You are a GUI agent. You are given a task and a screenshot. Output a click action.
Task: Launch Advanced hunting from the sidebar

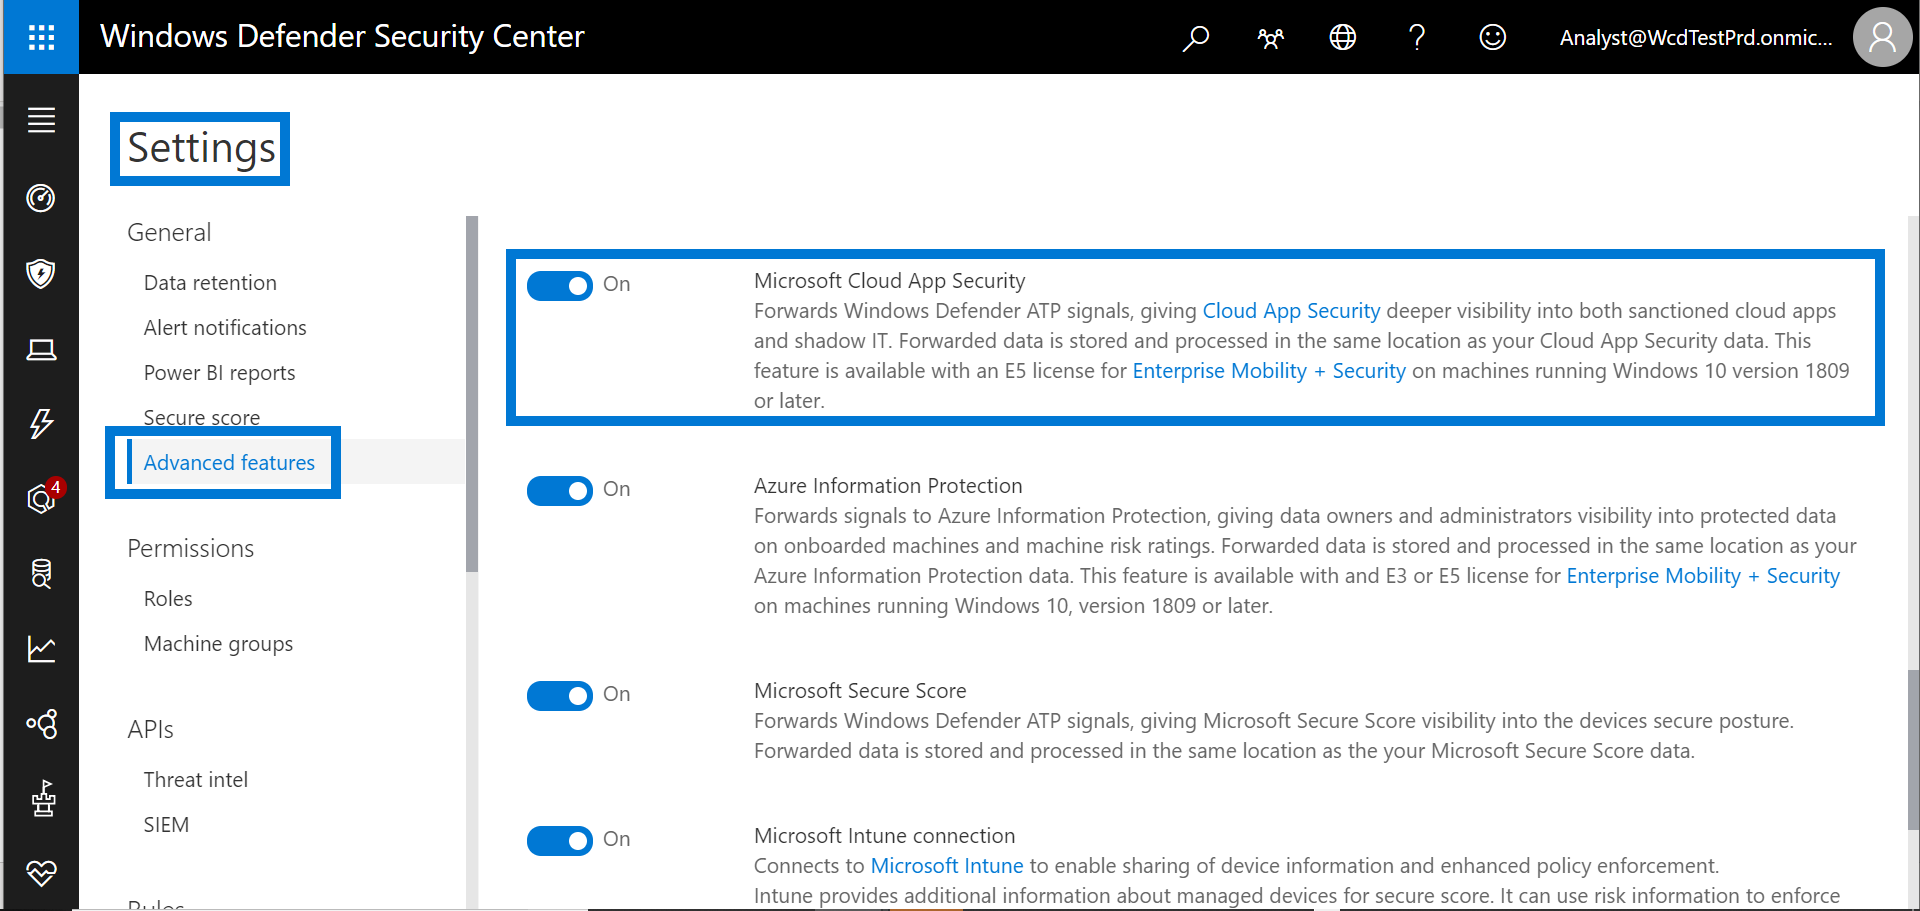pyautogui.click(x=41, y=574)
